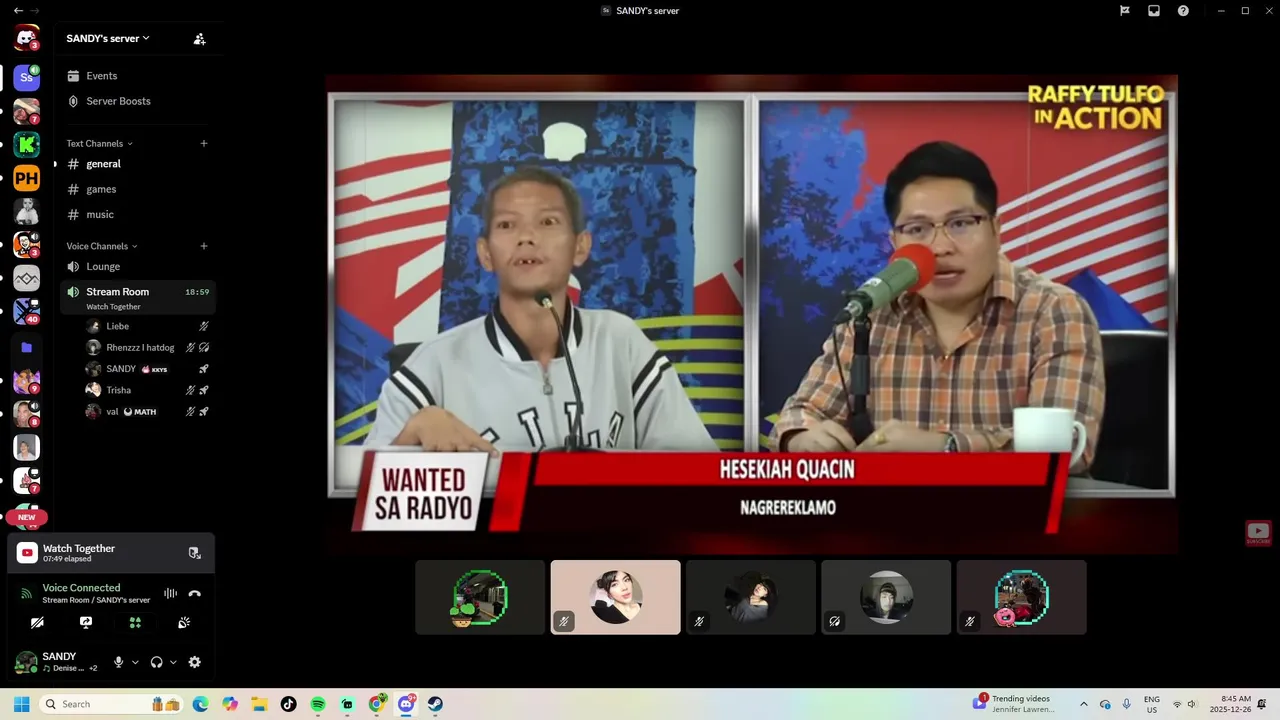Viewport: 1280px width, 720px height.
Task: Open SANDY's server dropdown menu
Action: 108,39
